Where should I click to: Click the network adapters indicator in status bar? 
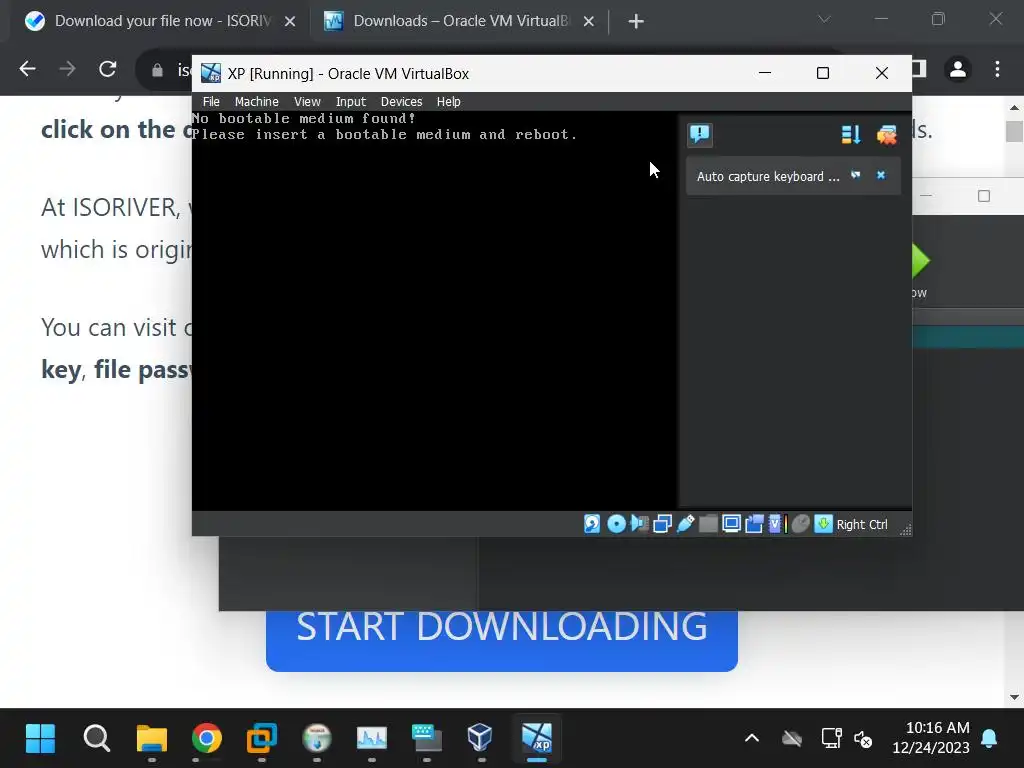[x=662, y=524]
